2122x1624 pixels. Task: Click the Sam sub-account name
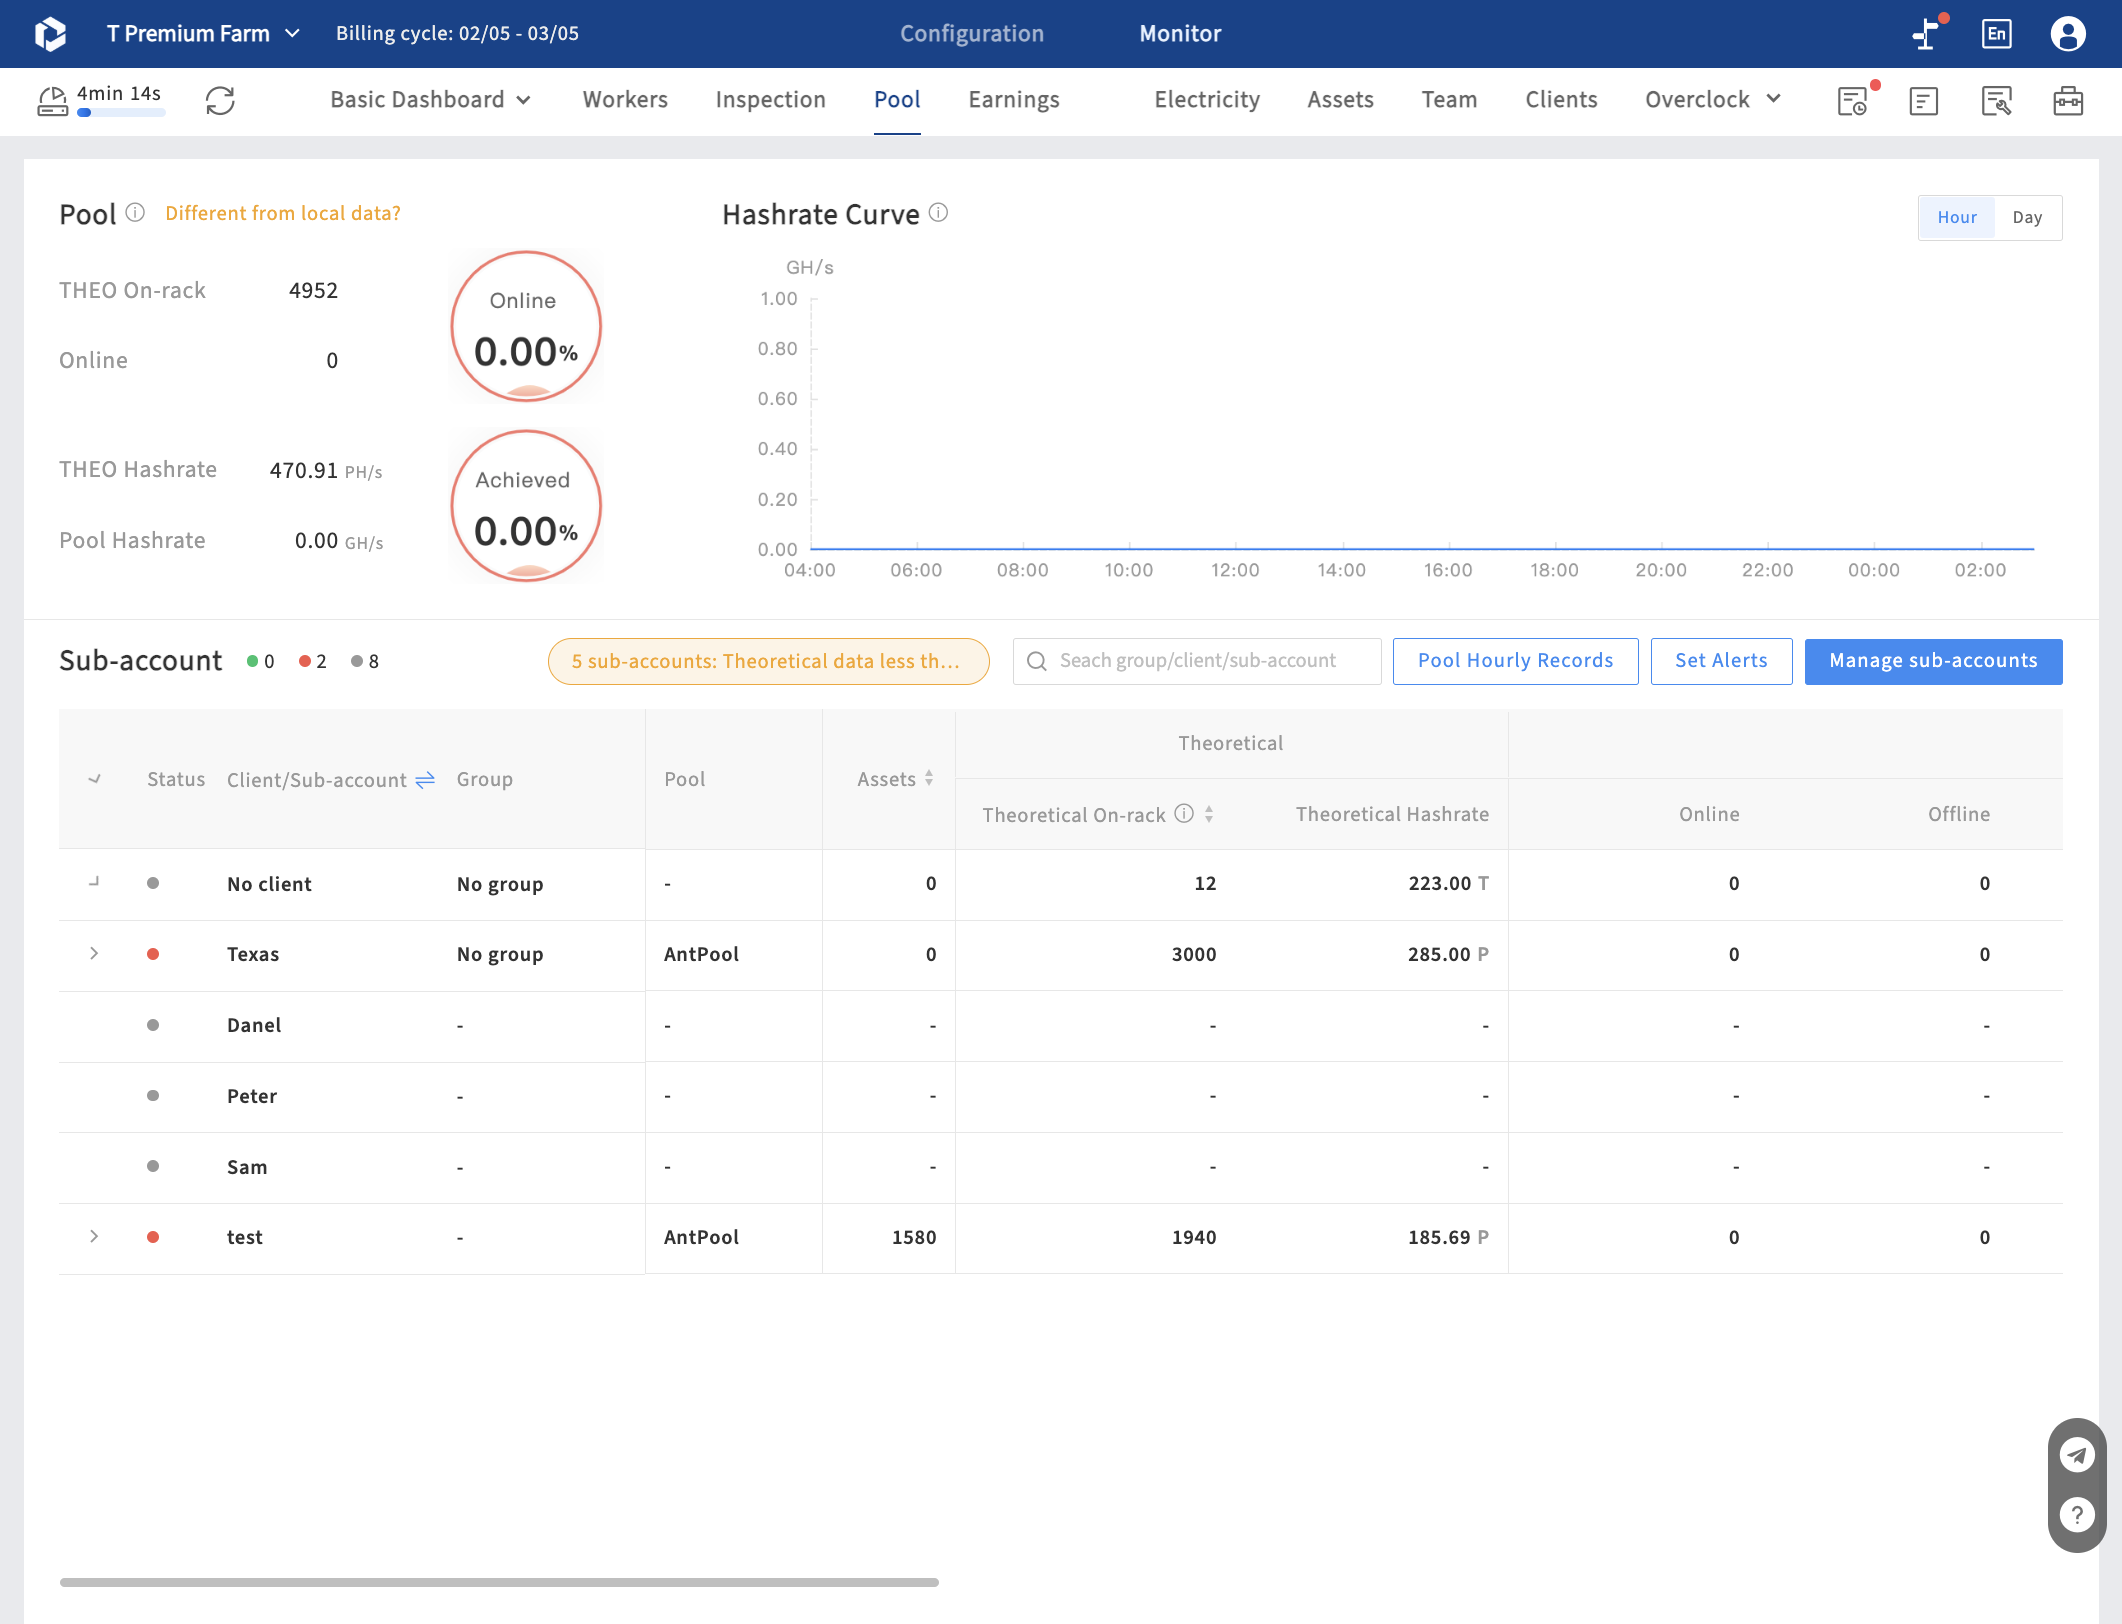coord(247,1167)
